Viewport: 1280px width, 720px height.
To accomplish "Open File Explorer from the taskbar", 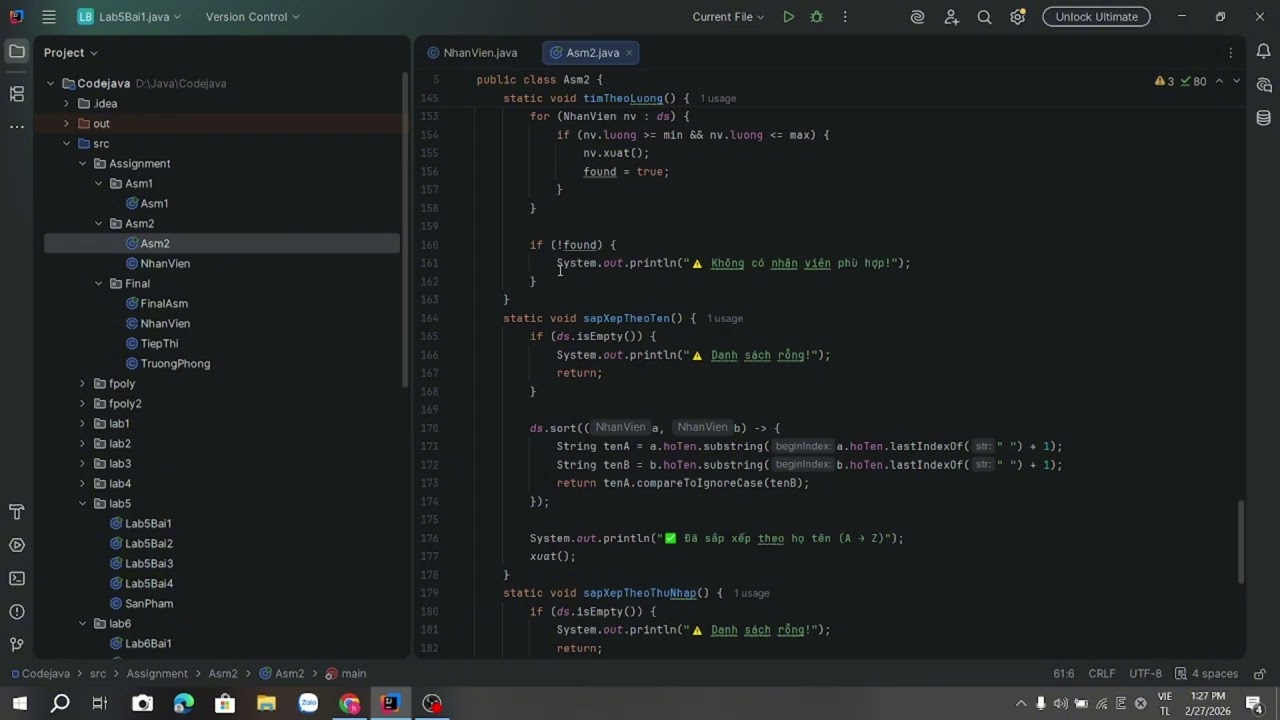I will tap(266, 703).
